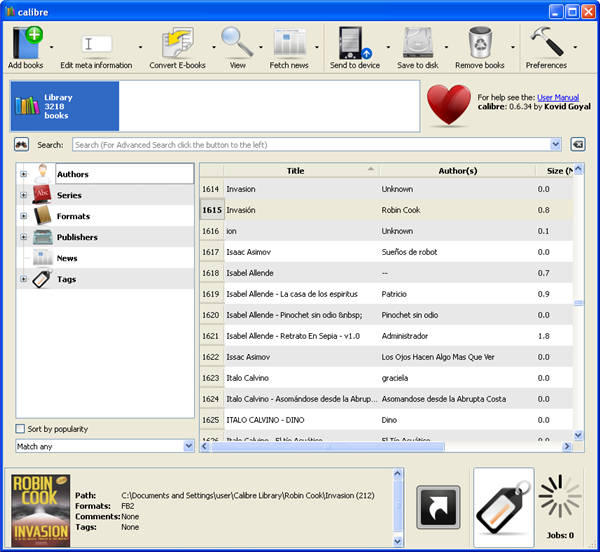The image size is (600, 552).
Task: Sort books by Title column header
Action: pyautogui.click(x=295, y=170)
